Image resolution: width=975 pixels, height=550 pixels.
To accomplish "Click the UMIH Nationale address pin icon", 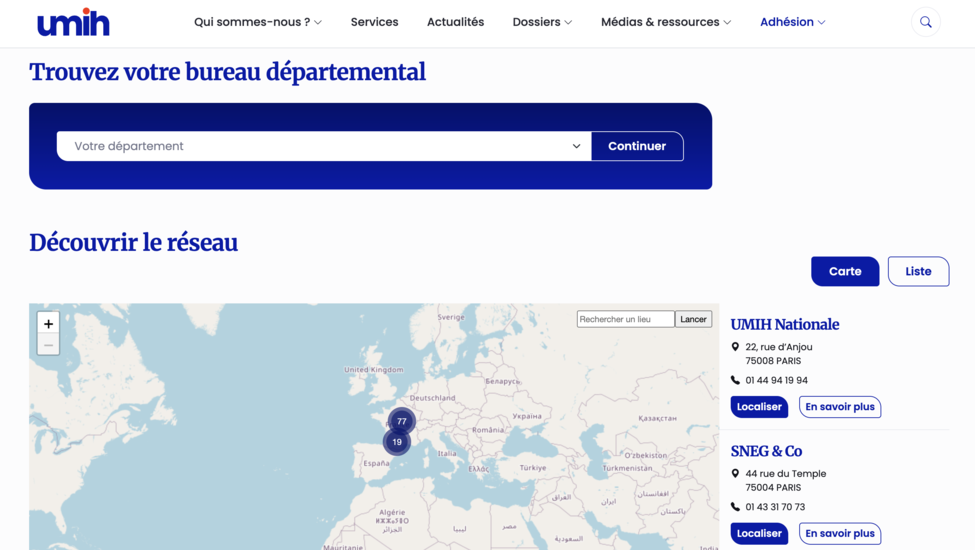I will 736,347.
